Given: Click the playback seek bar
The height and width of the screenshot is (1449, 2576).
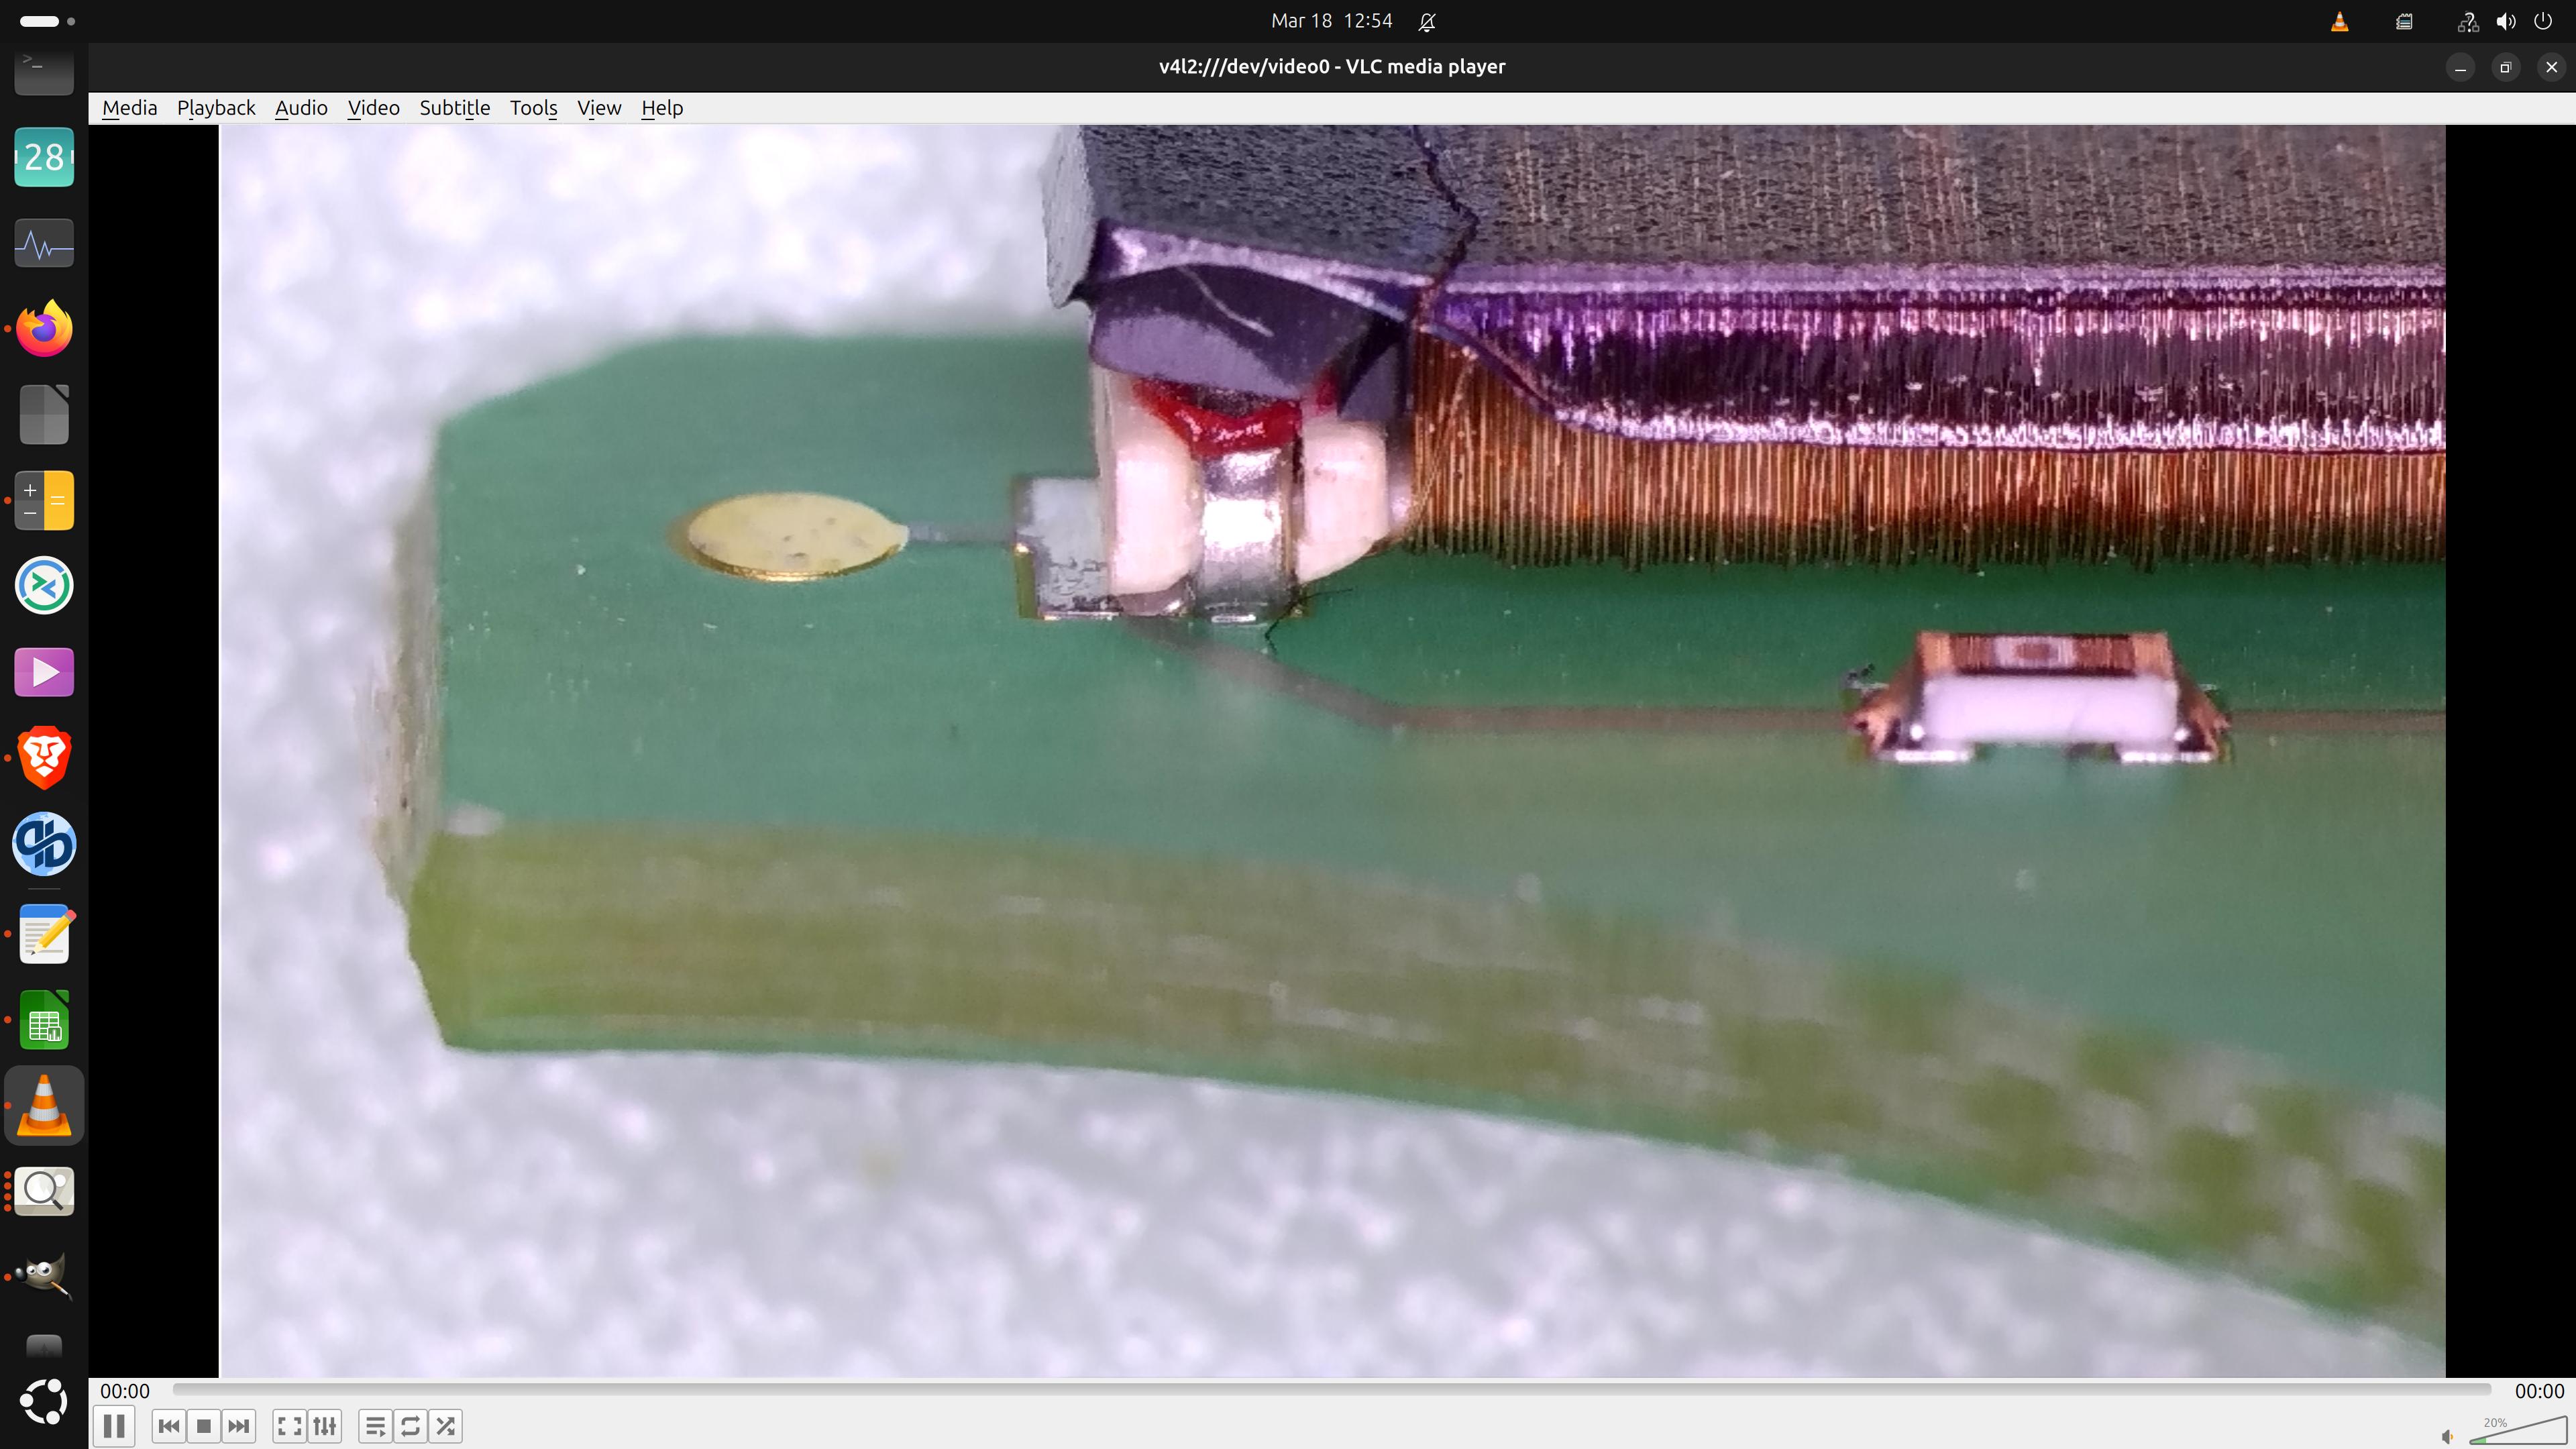Looking at the screenshot, I should coord(1331,1389).
